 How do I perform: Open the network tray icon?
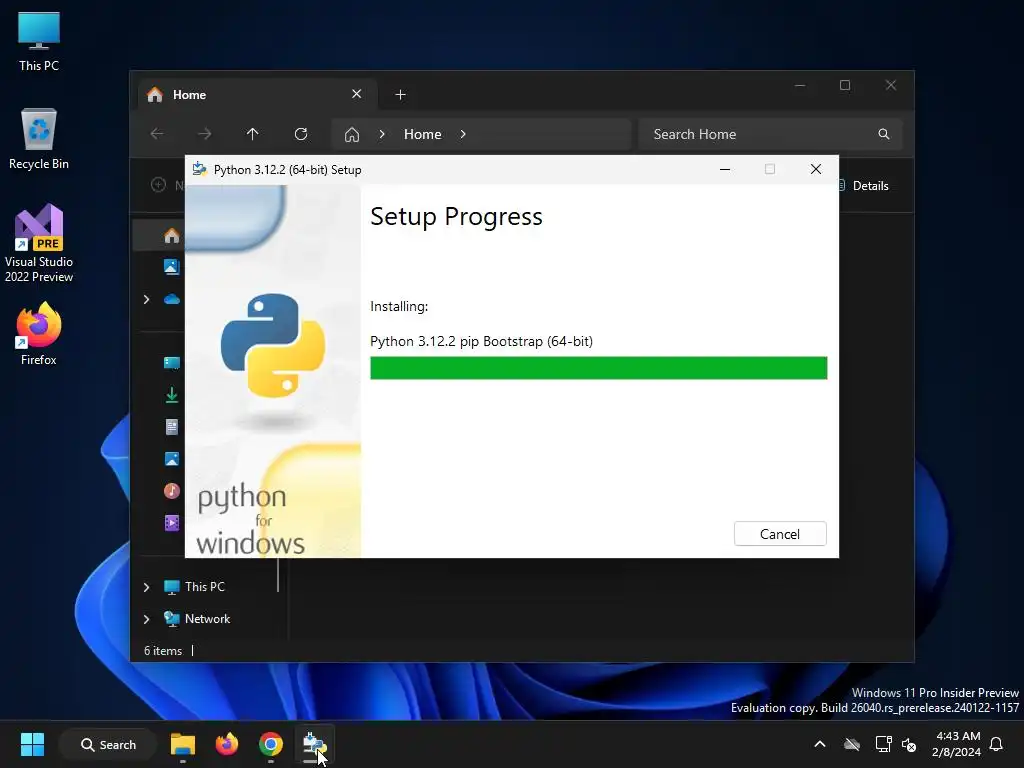pos(883,744)
